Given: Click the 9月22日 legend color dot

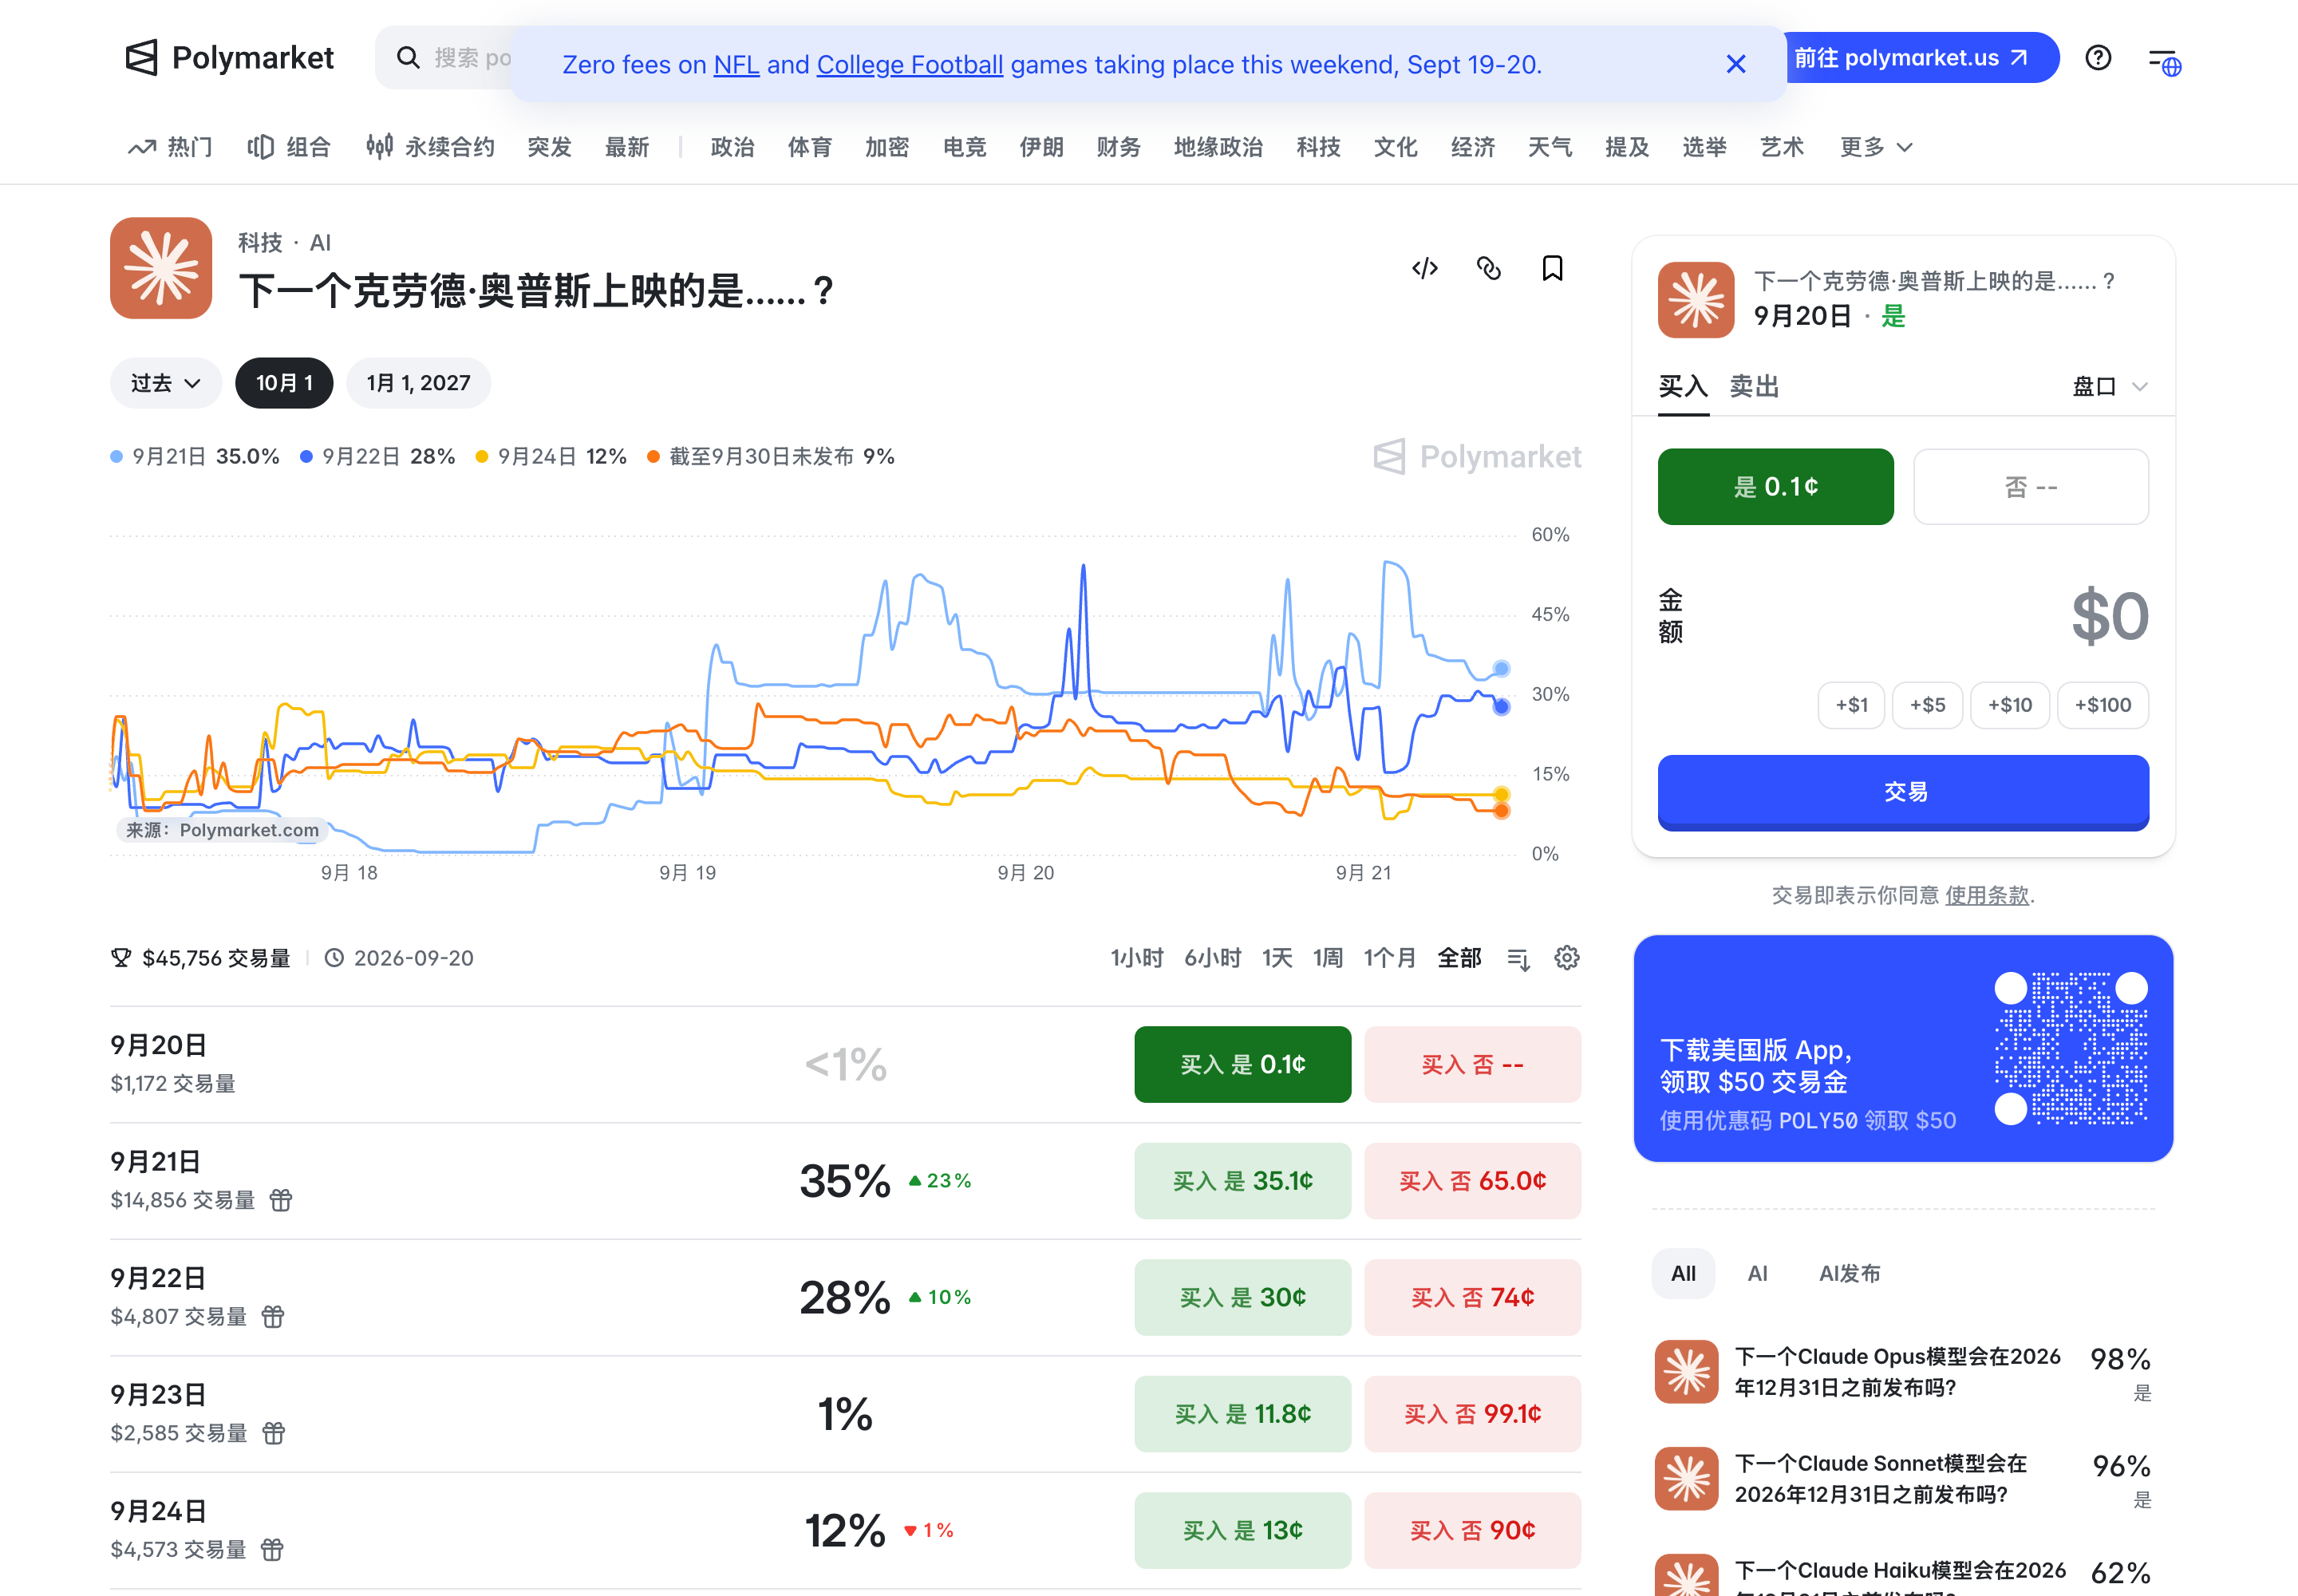Looking at the screenshot, I should [306, 457].
